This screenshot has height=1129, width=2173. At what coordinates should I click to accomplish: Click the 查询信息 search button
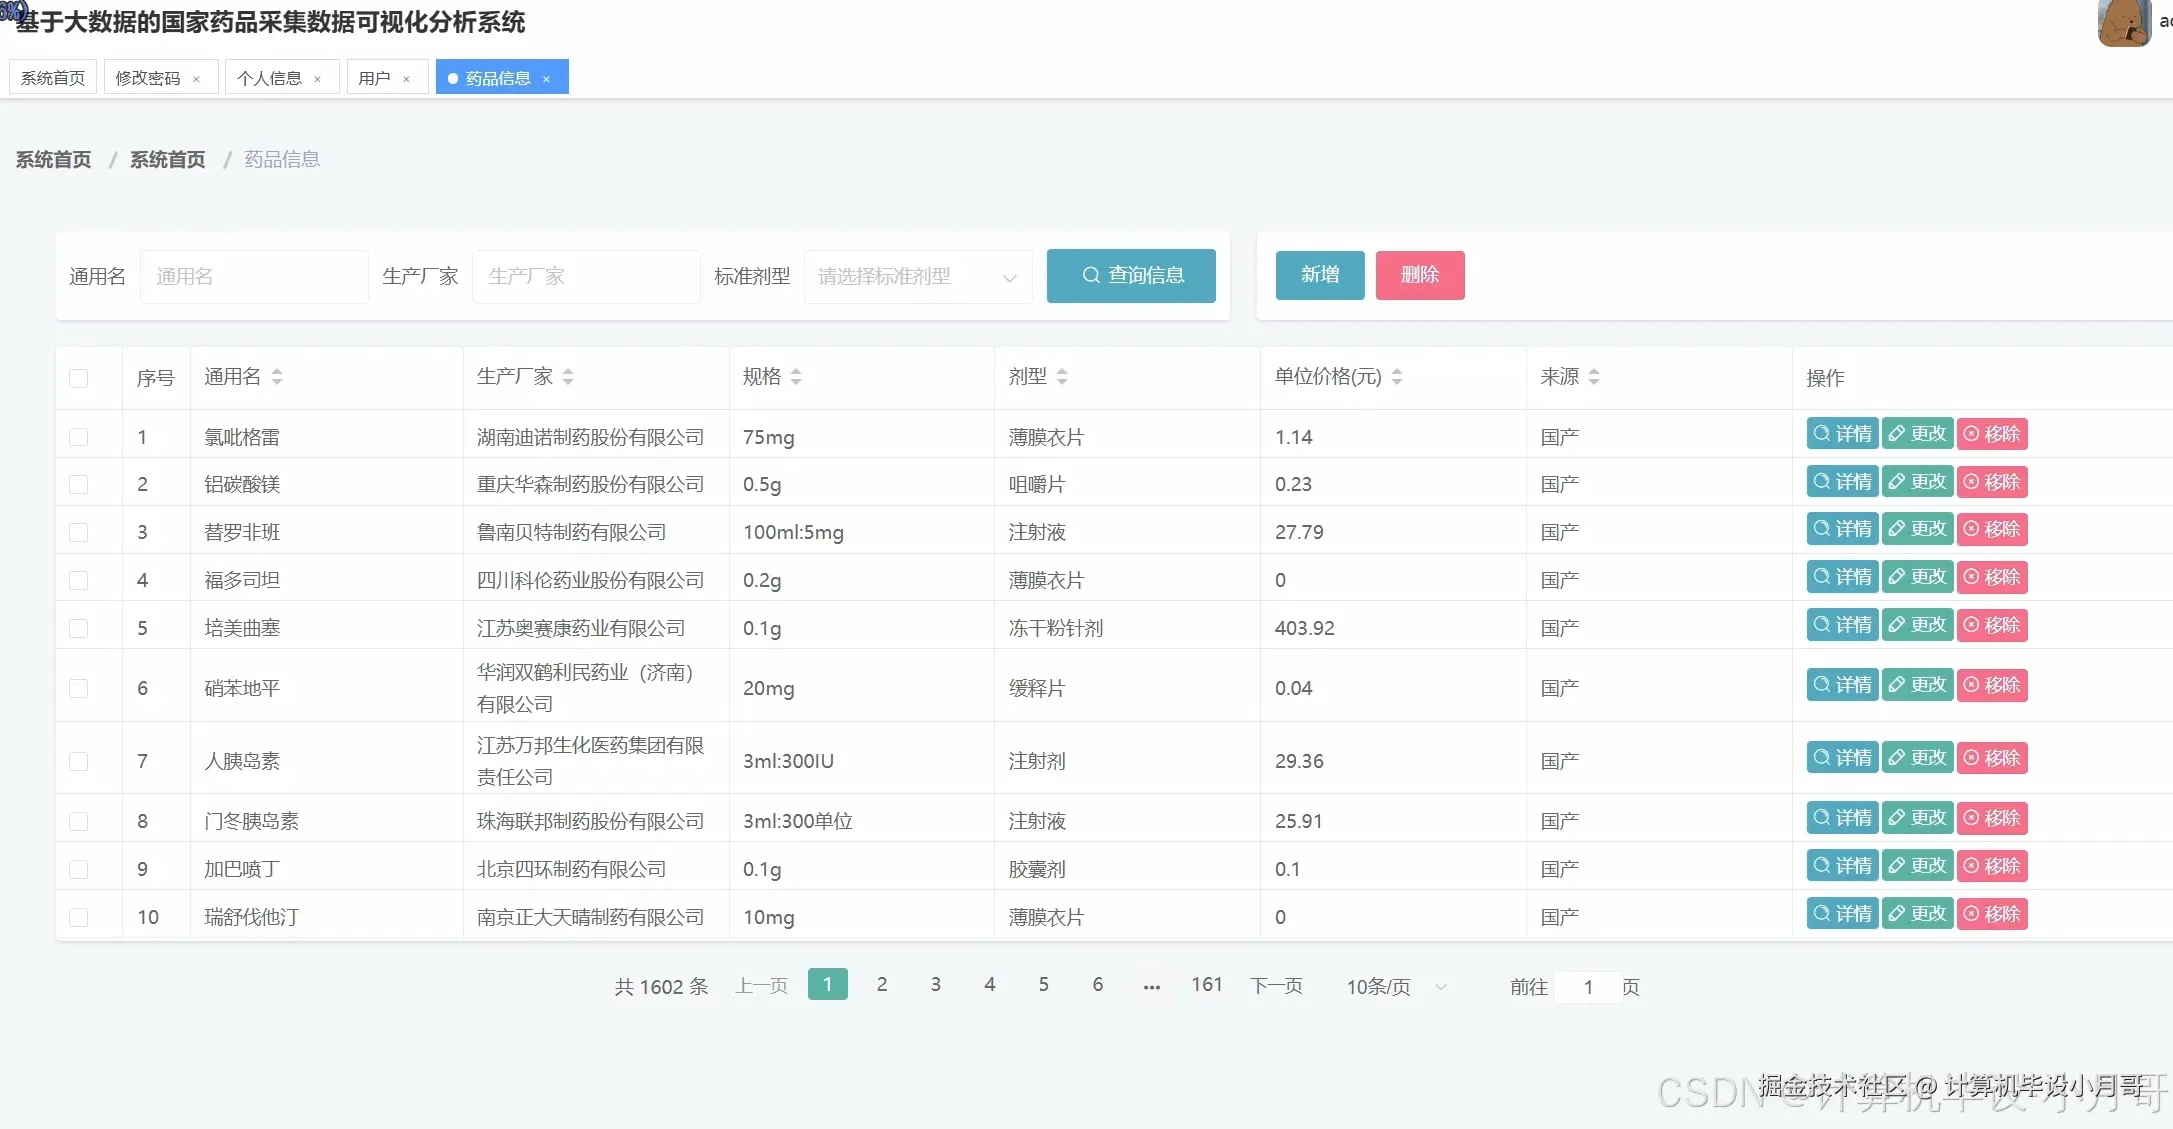1130,275
